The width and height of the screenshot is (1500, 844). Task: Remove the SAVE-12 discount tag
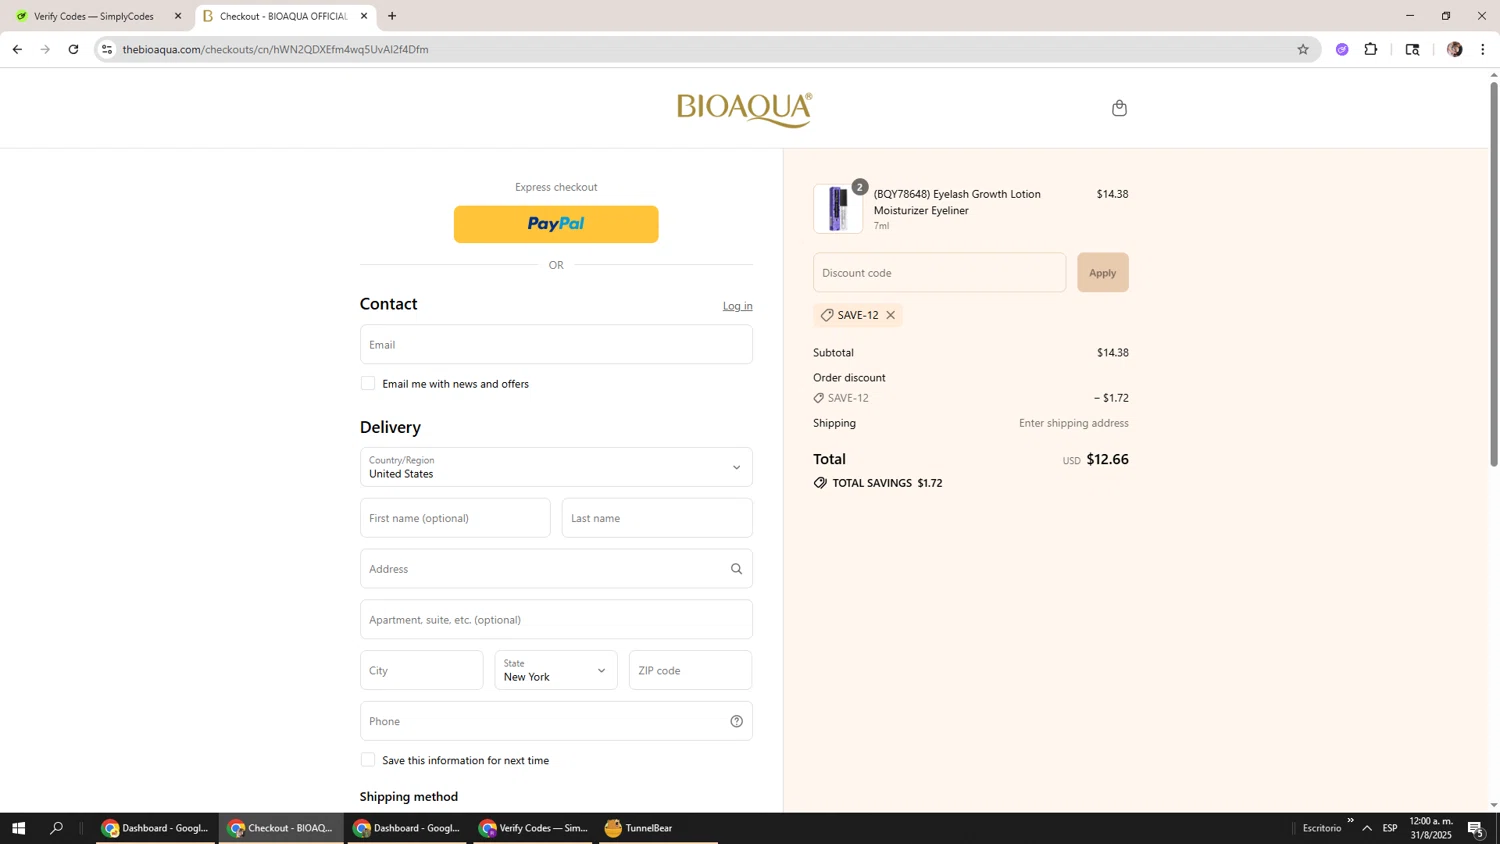tap(890, 315)
